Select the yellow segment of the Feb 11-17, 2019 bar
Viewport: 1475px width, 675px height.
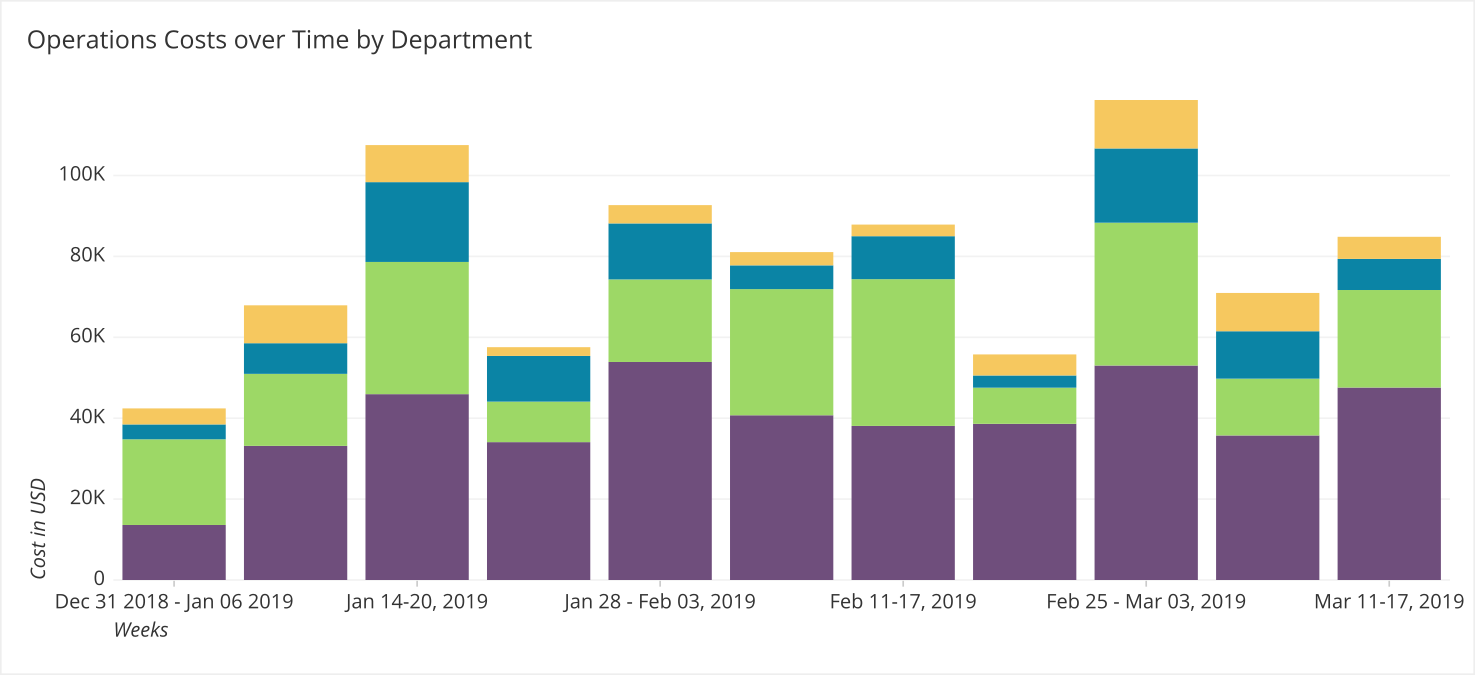tap(903, 230)
